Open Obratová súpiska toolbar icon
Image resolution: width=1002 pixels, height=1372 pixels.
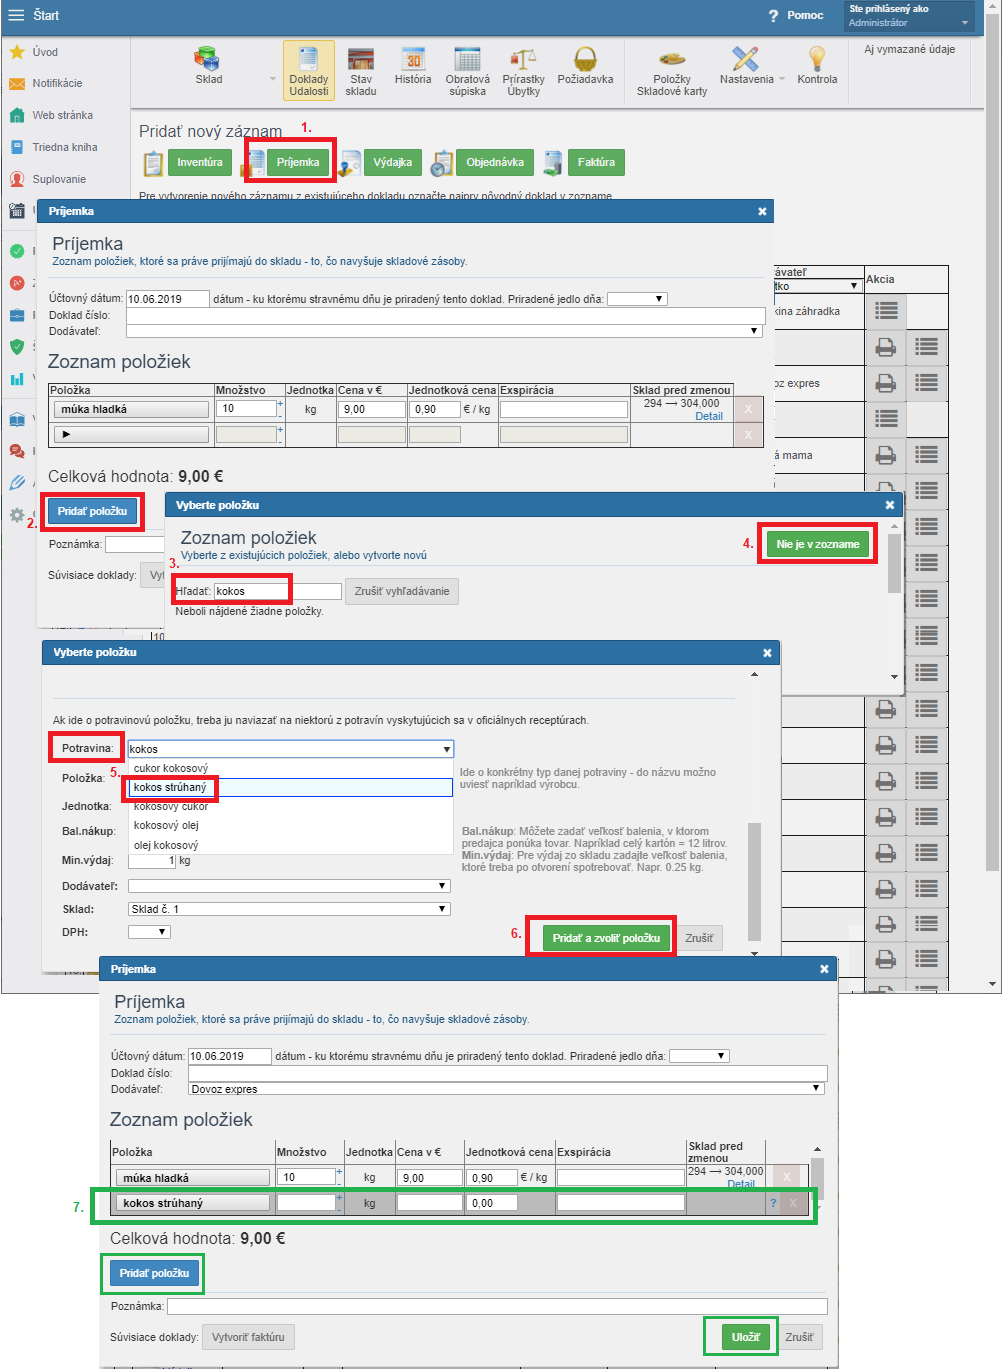467,71
